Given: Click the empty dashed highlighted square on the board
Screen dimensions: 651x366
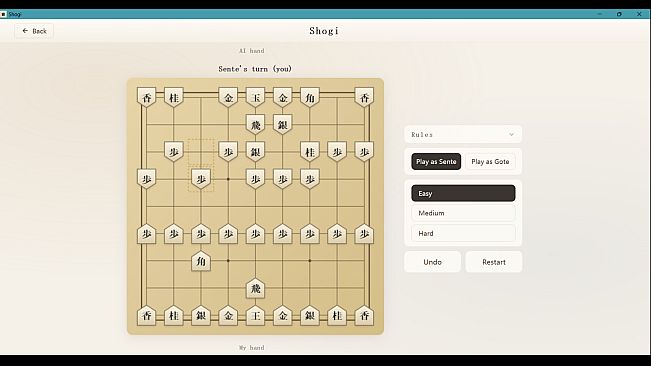Looking at the screenshot, I should 201,152.
